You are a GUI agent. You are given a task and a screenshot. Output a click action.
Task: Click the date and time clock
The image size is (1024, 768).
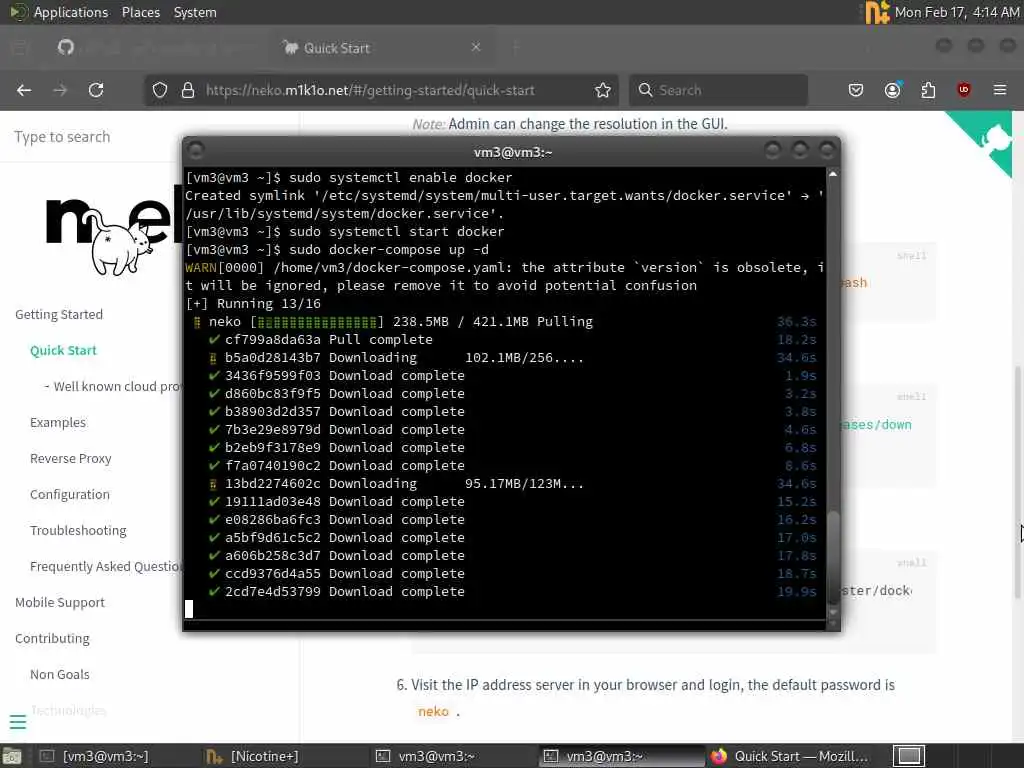[957, 12]
